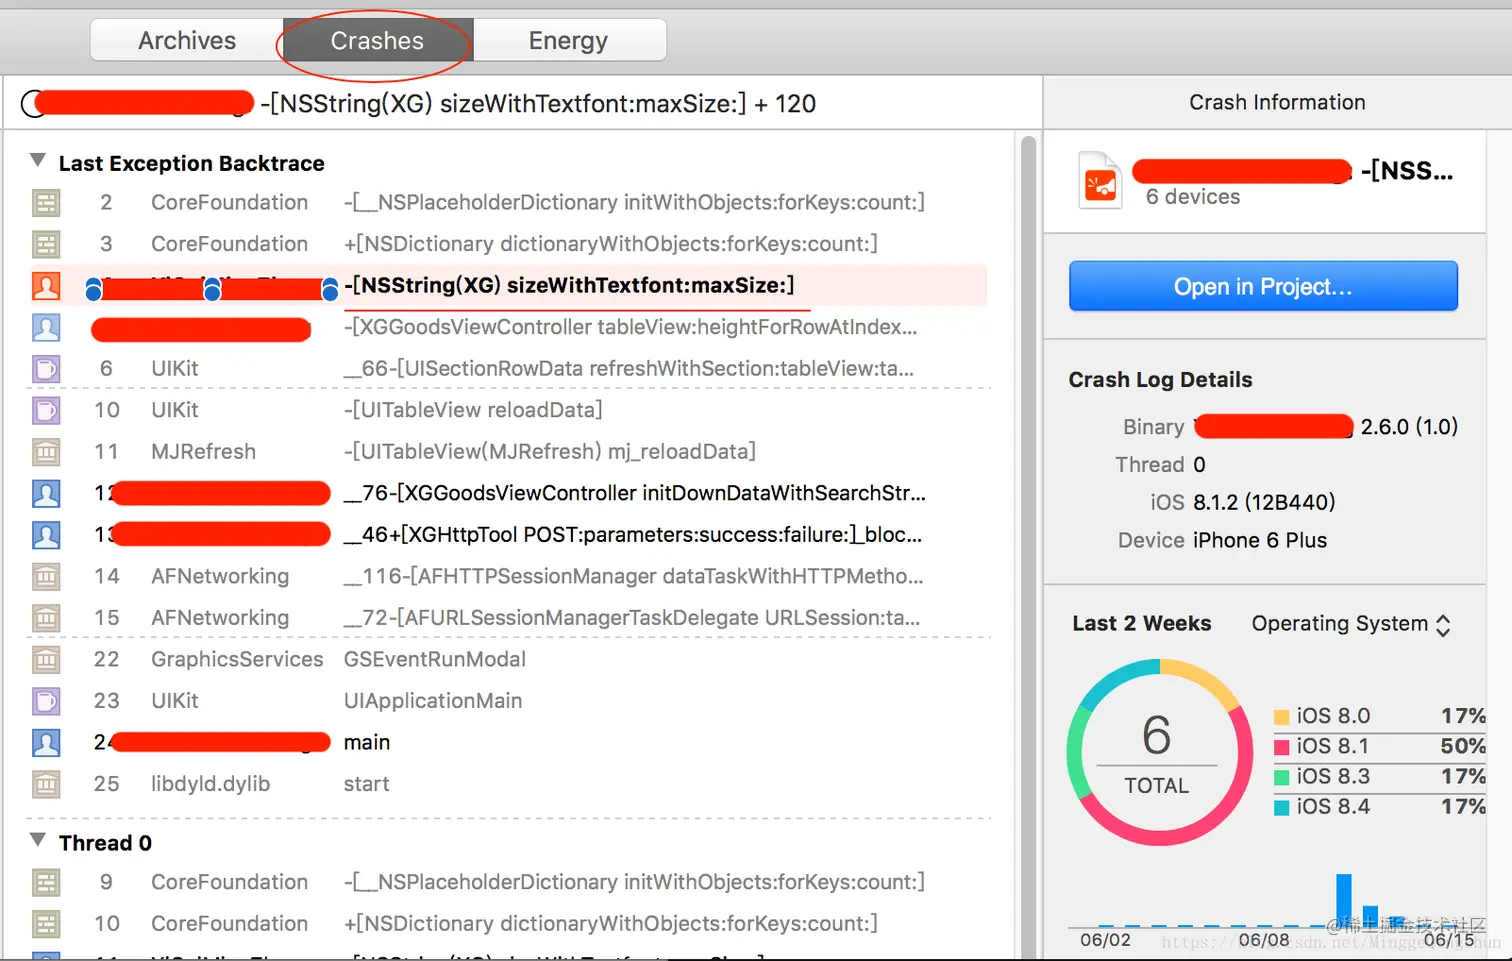Select the __116-[AFHTTPSessionManager dataTaskWithHTTPMetho... frame
The image size is (1512, 961).
coord(633,576)
